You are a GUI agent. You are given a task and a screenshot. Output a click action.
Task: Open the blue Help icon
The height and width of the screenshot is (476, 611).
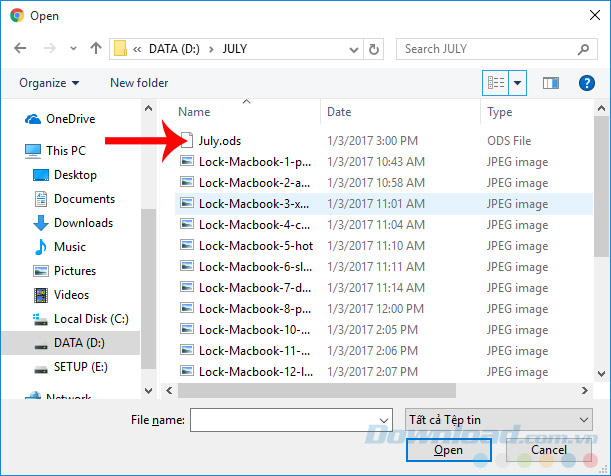586,83
